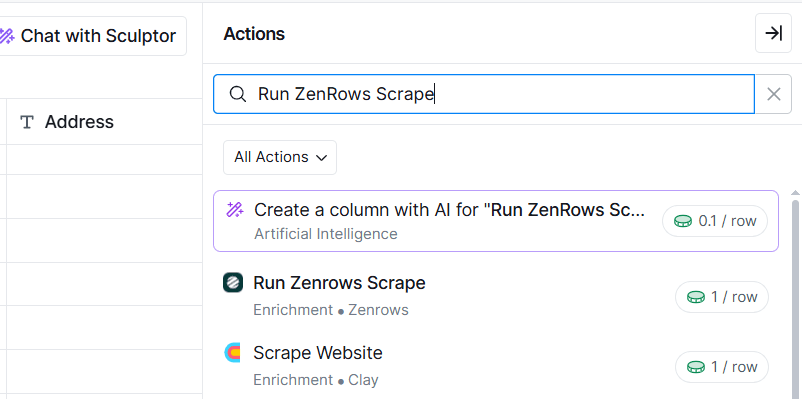Click the 0.1 / row credit badge
The height and width of the screenshot is (399, 802).
(x=715, y=221)
